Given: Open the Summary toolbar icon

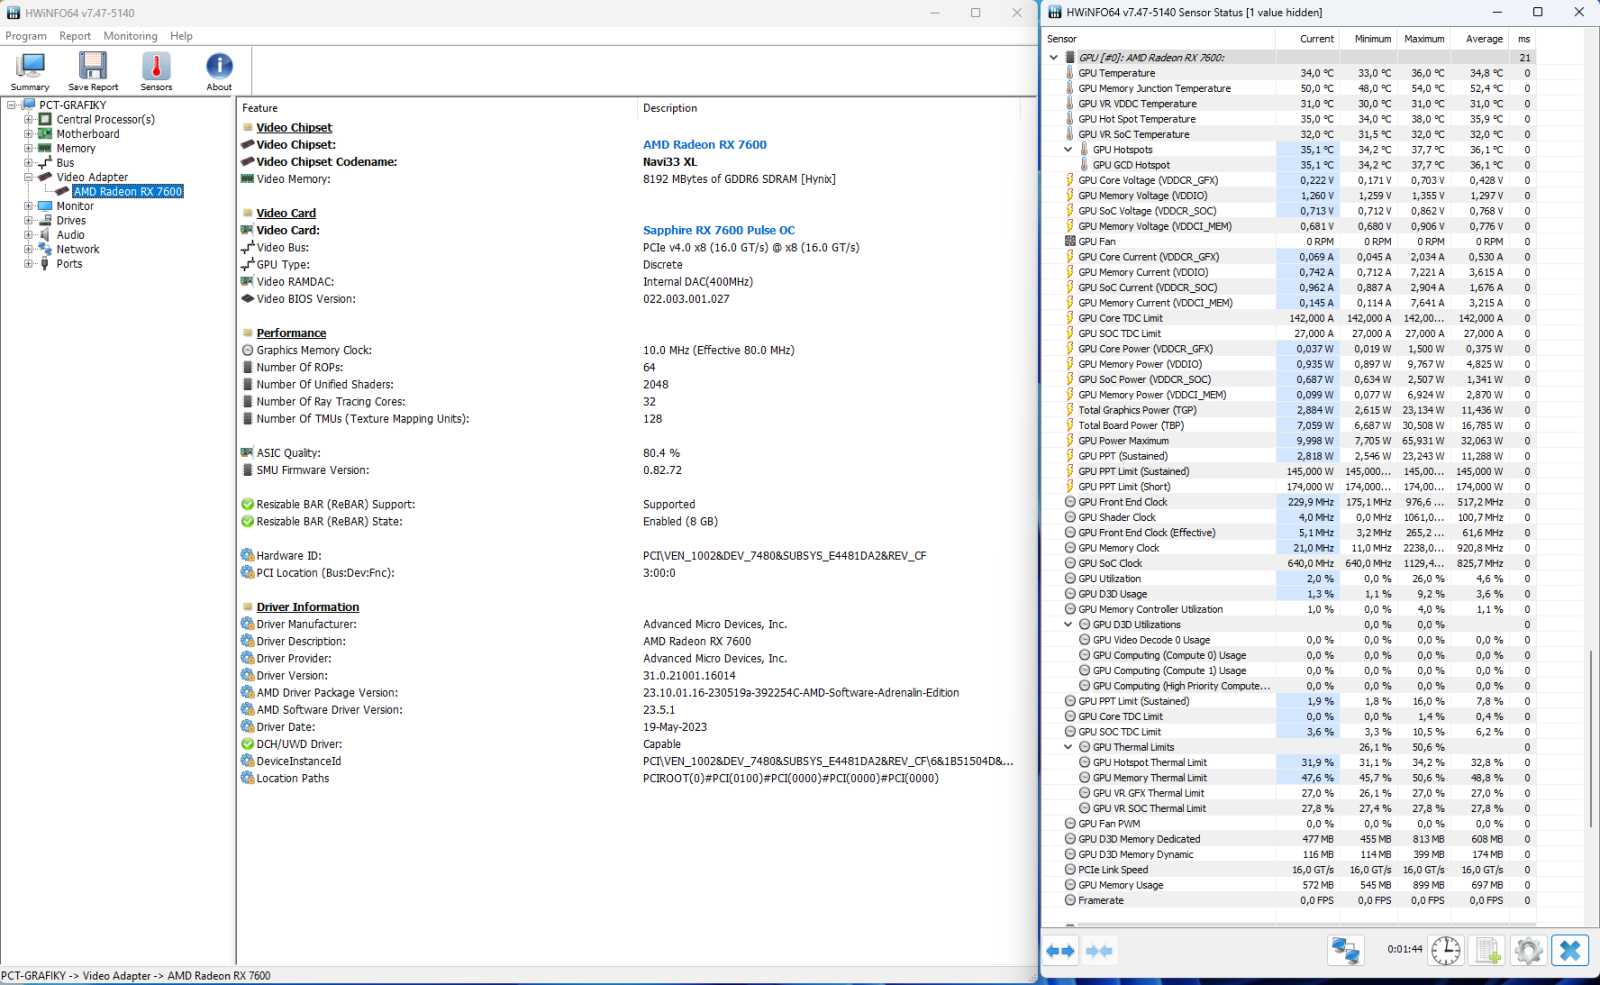Looking at the screenshot, I should (30, 72).
